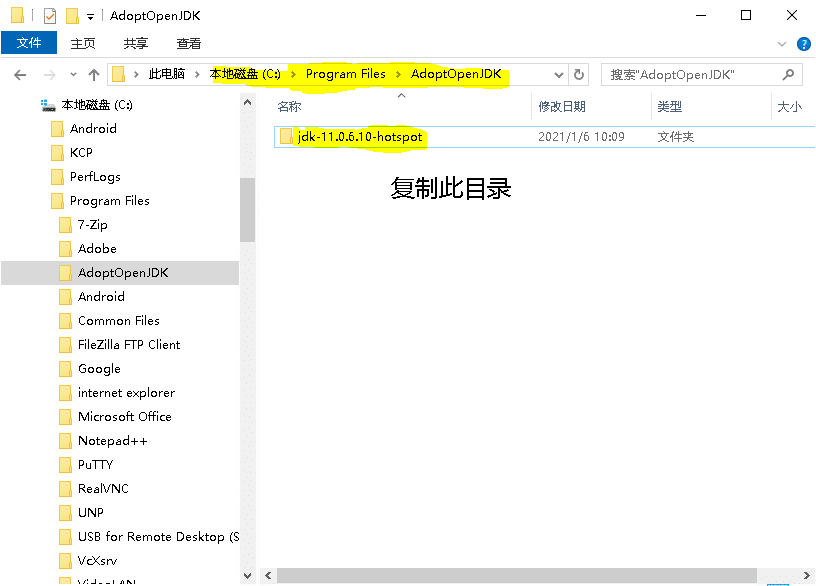Click Program Files in the address breadcrumb
This screenshot has height=586, width=816.
[x=345, y=74]
